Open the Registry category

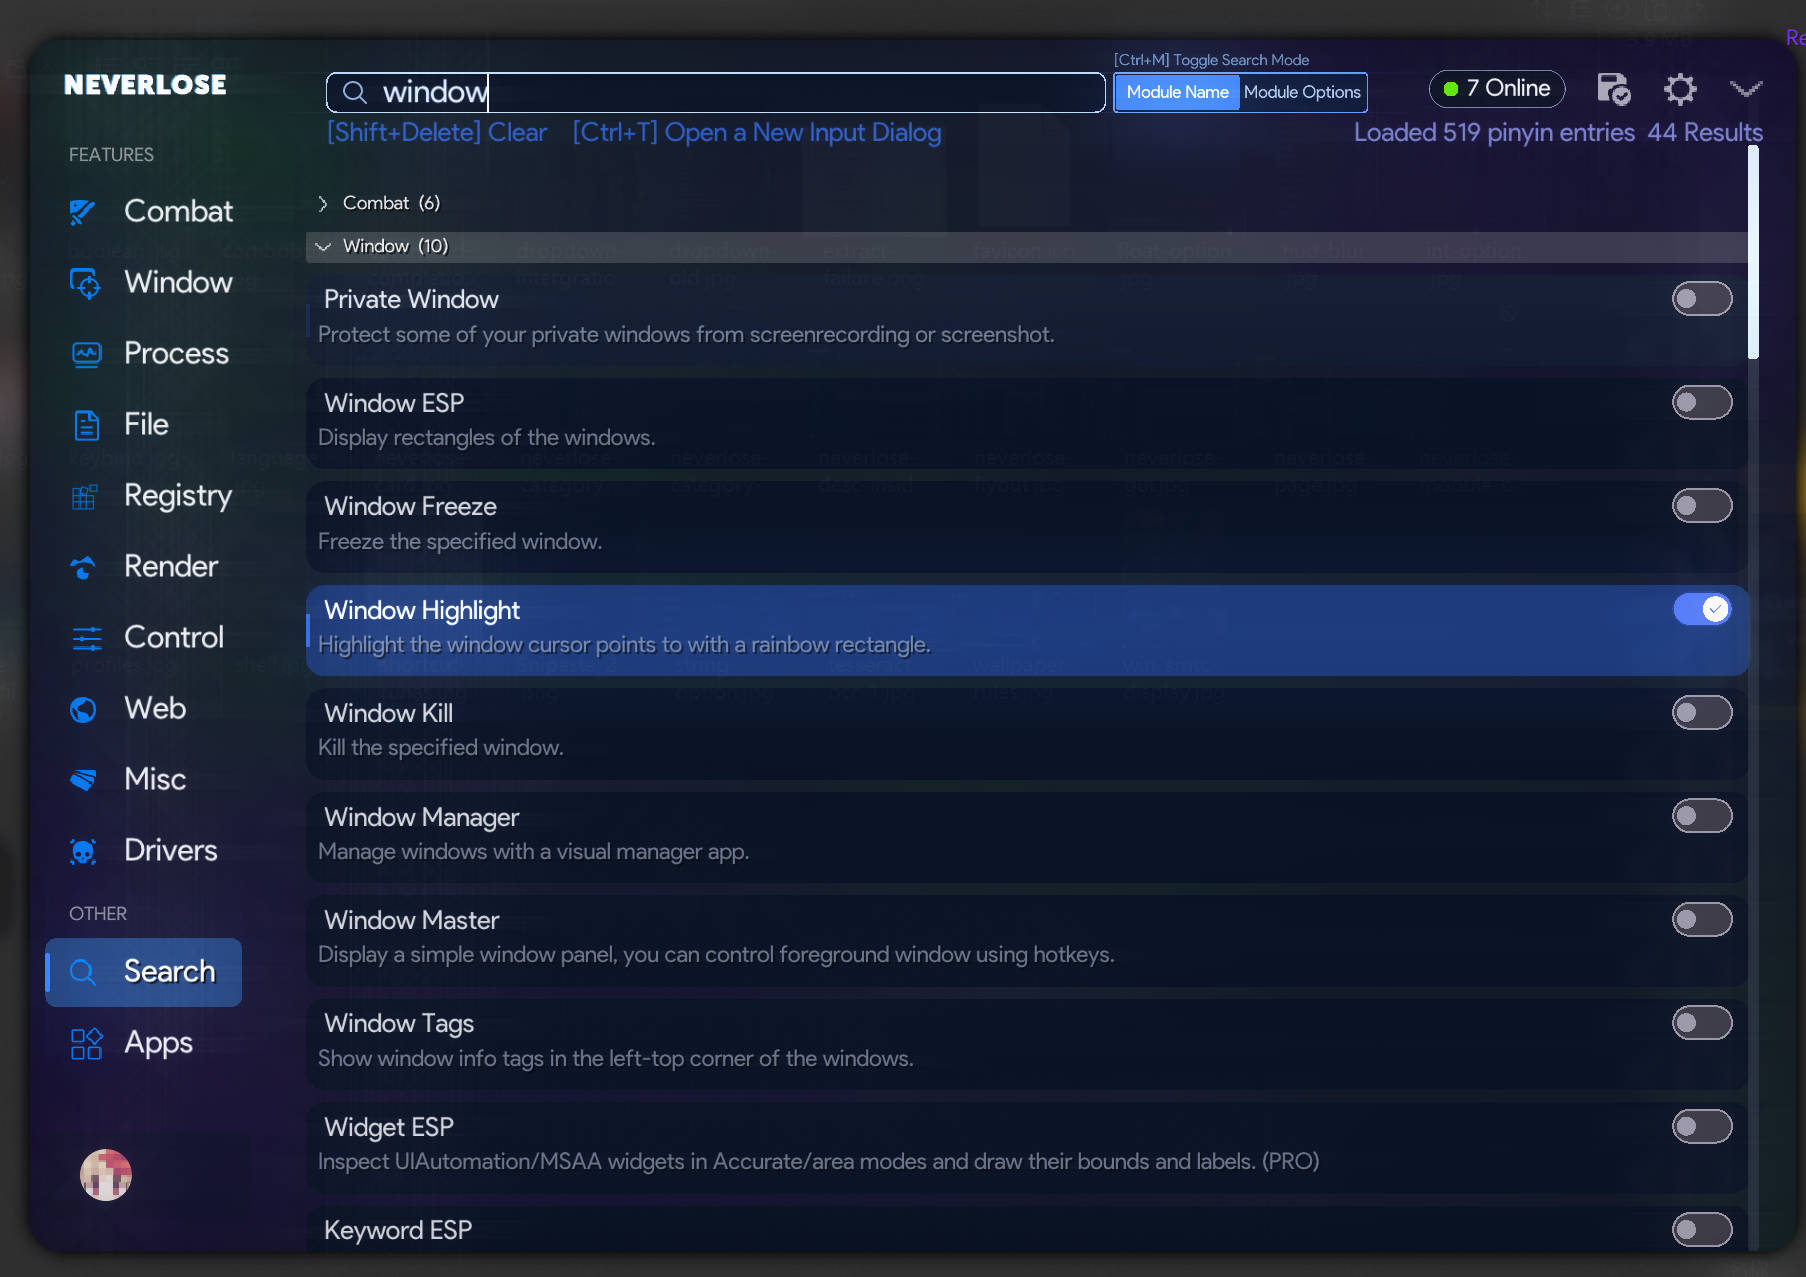coord(144,496)
